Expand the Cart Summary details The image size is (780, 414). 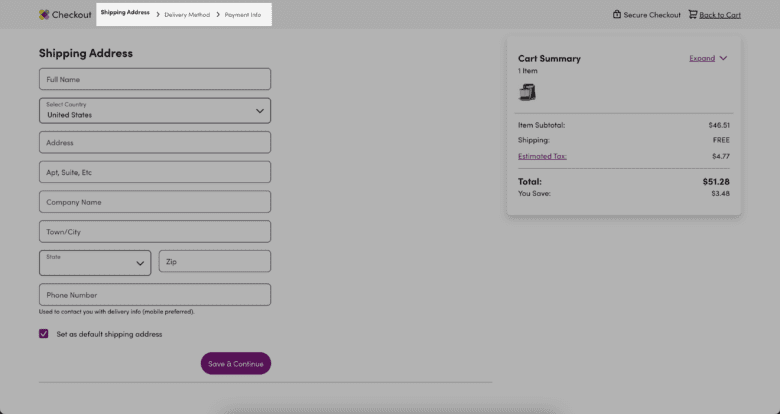tap(708, 58)
